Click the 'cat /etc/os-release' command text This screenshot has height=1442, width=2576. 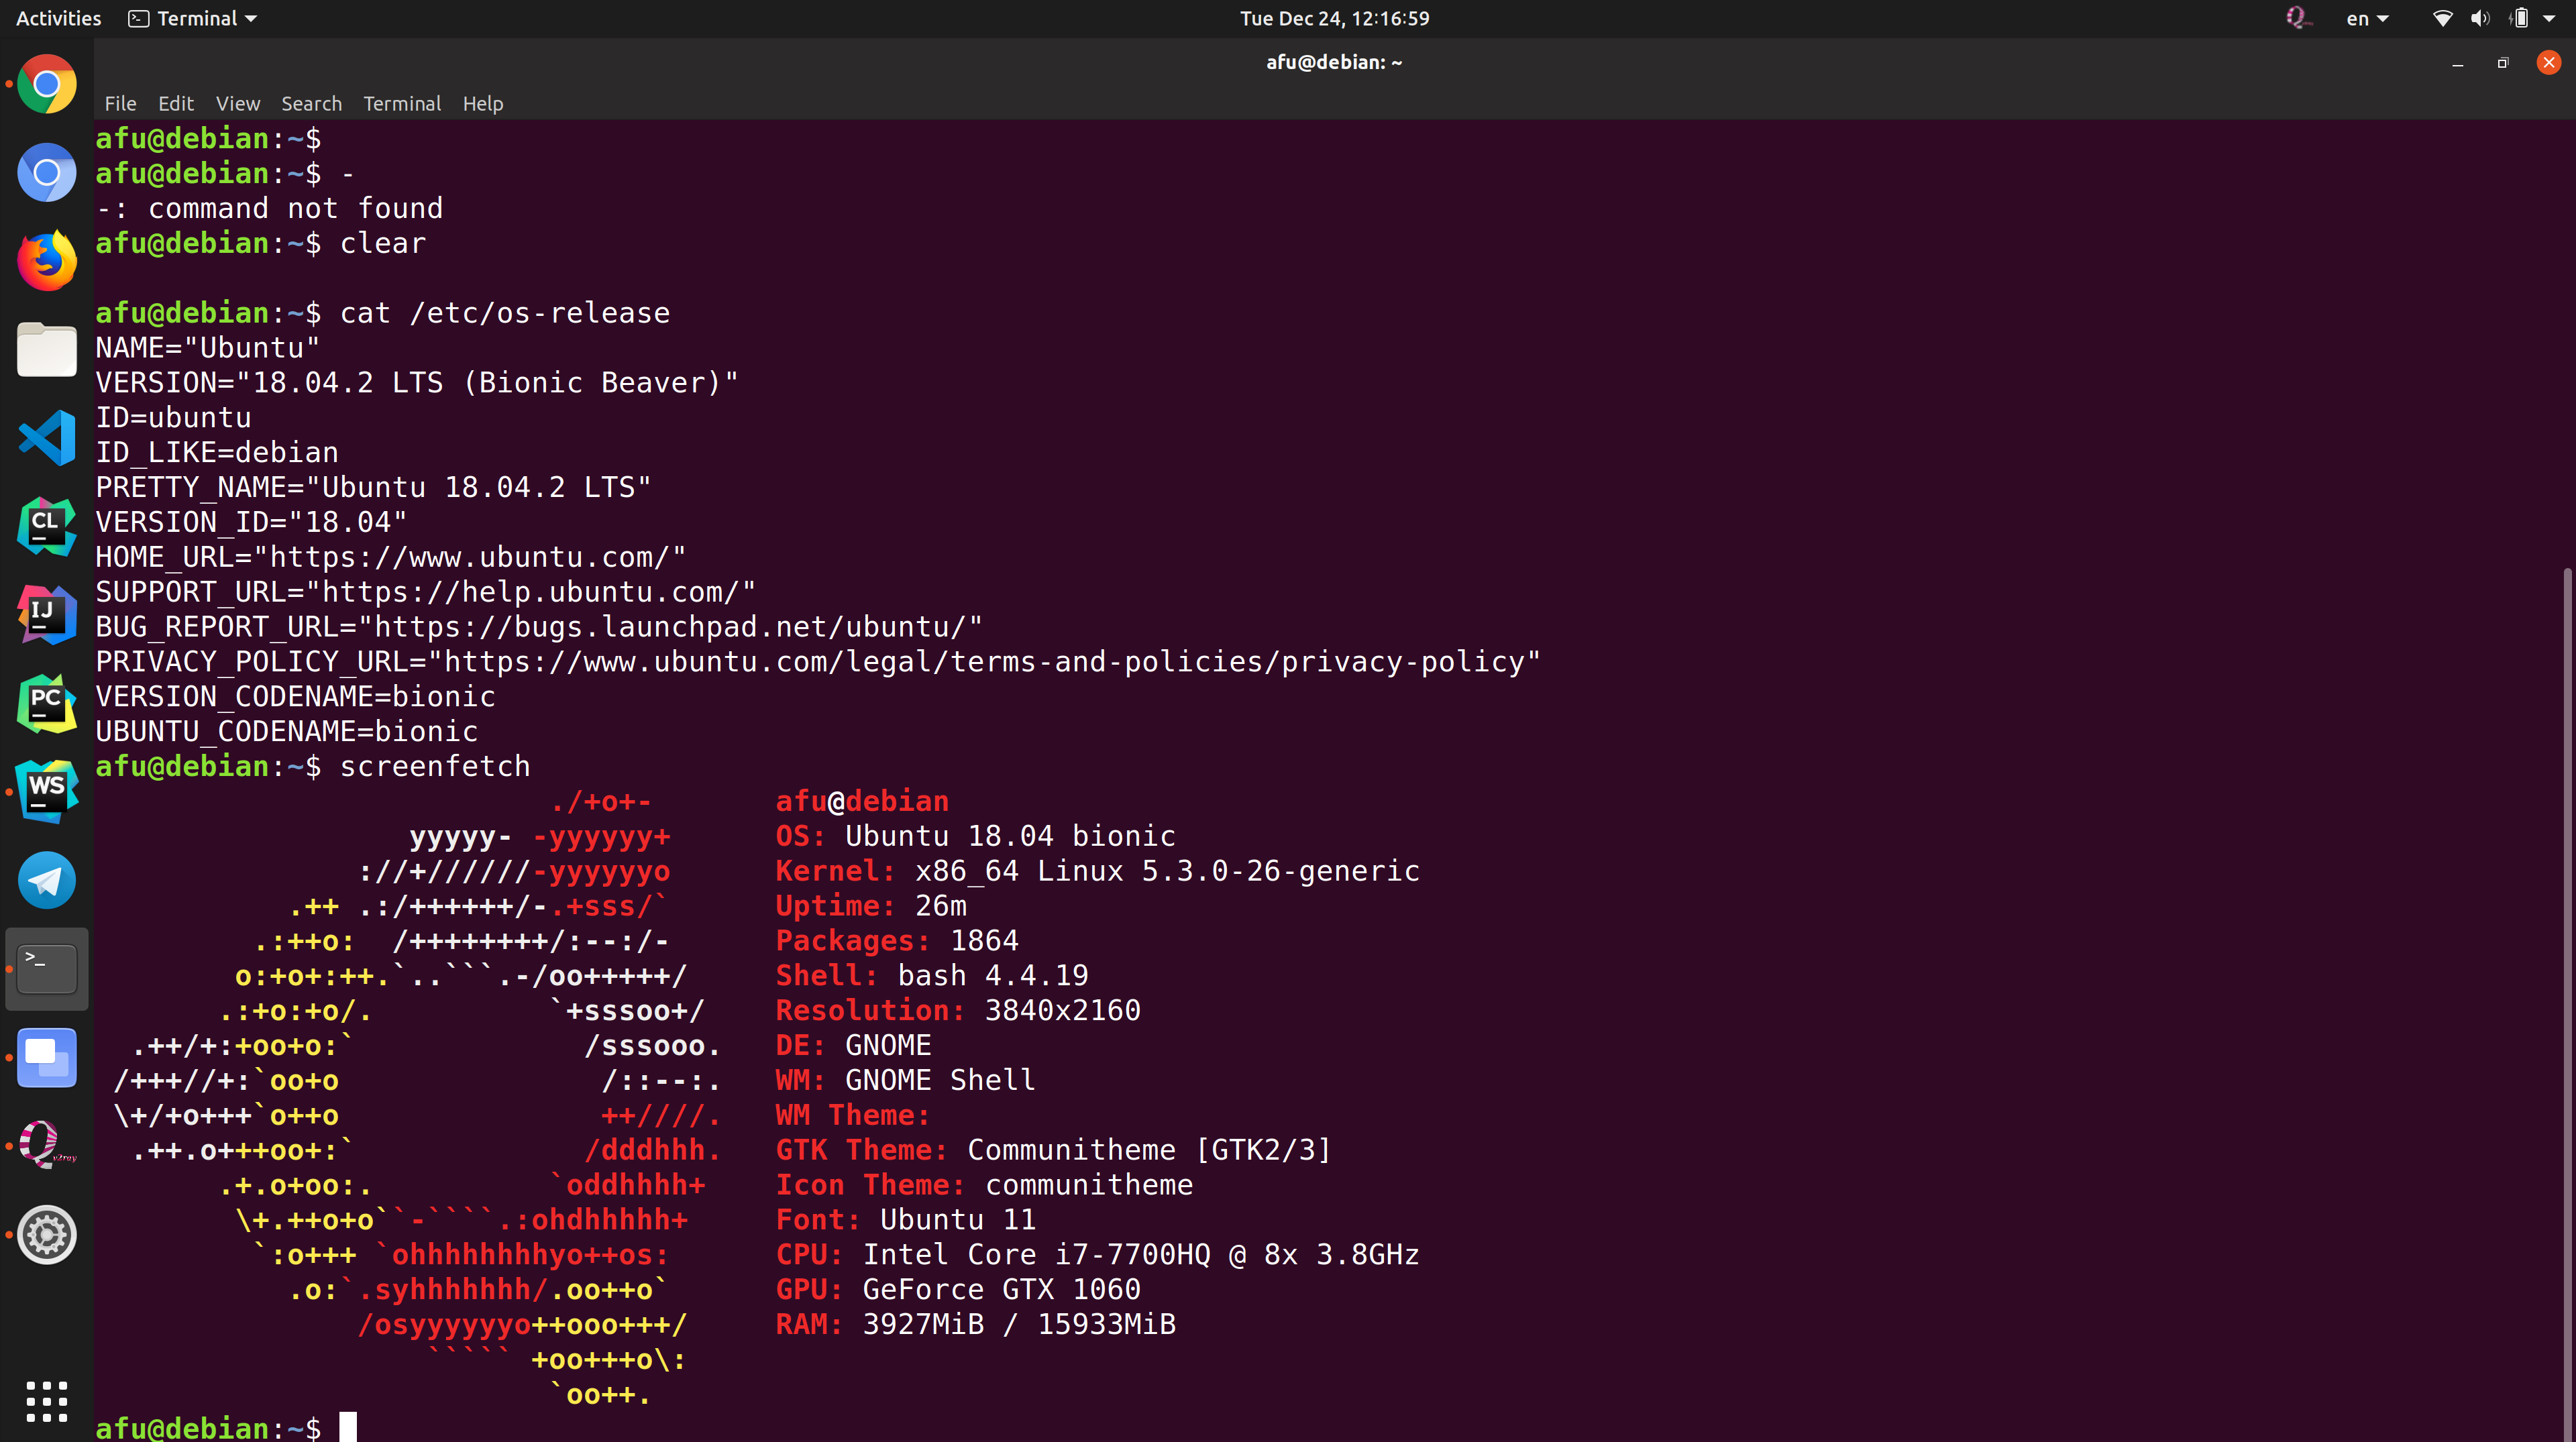(505, 313)
